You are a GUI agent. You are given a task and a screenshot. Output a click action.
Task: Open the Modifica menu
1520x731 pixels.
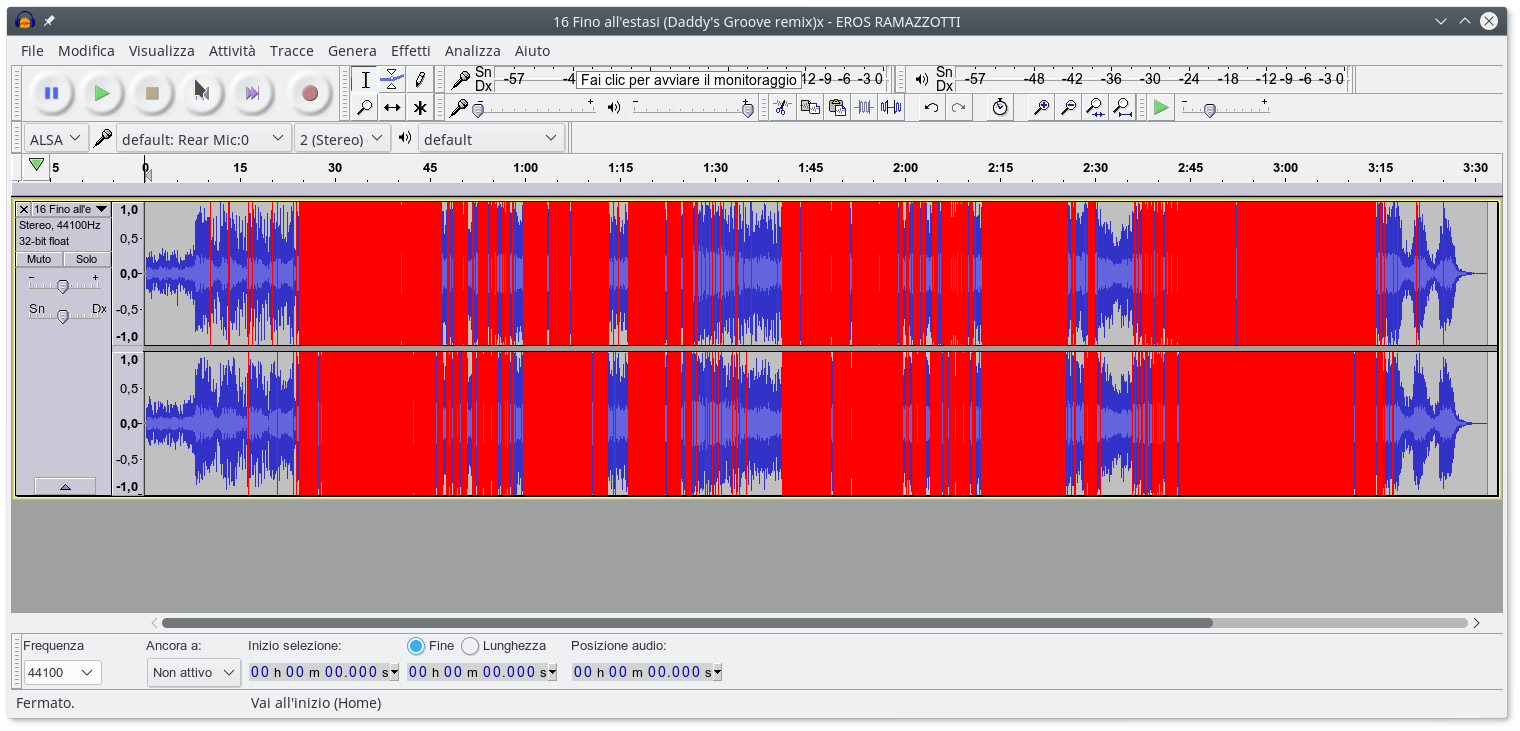[x=86, y=51]
